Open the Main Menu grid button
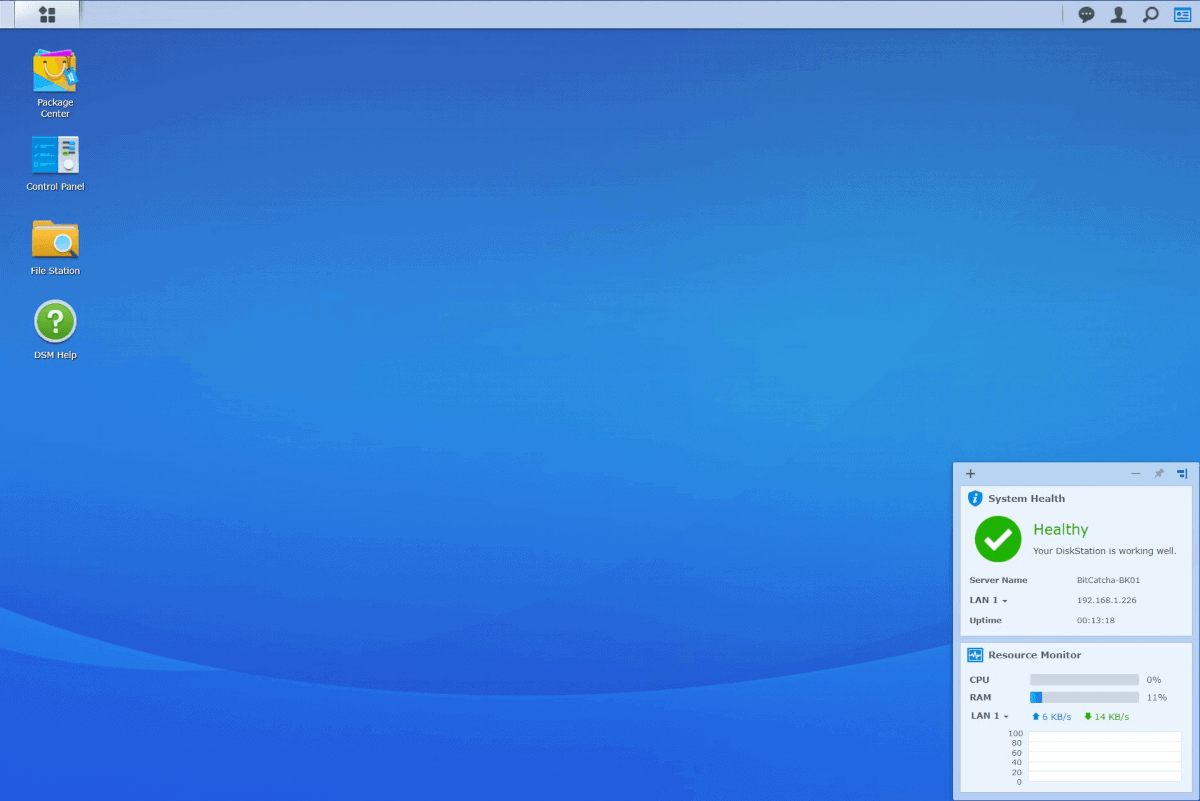The image size is (1200, 801). (47, 14)
